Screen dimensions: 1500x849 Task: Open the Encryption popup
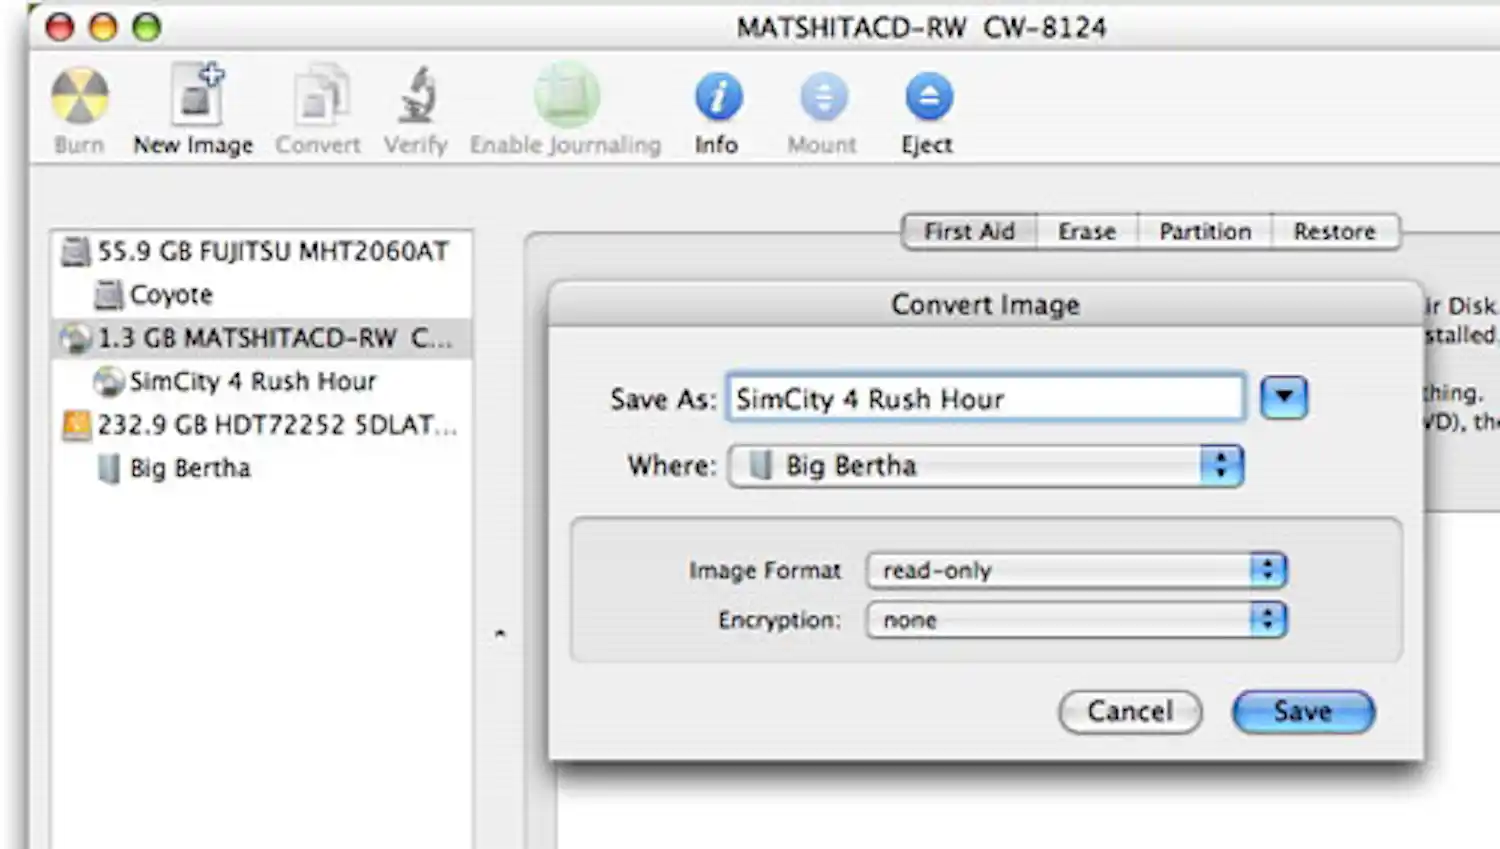pyautogui.click(x=1076, y=620)
